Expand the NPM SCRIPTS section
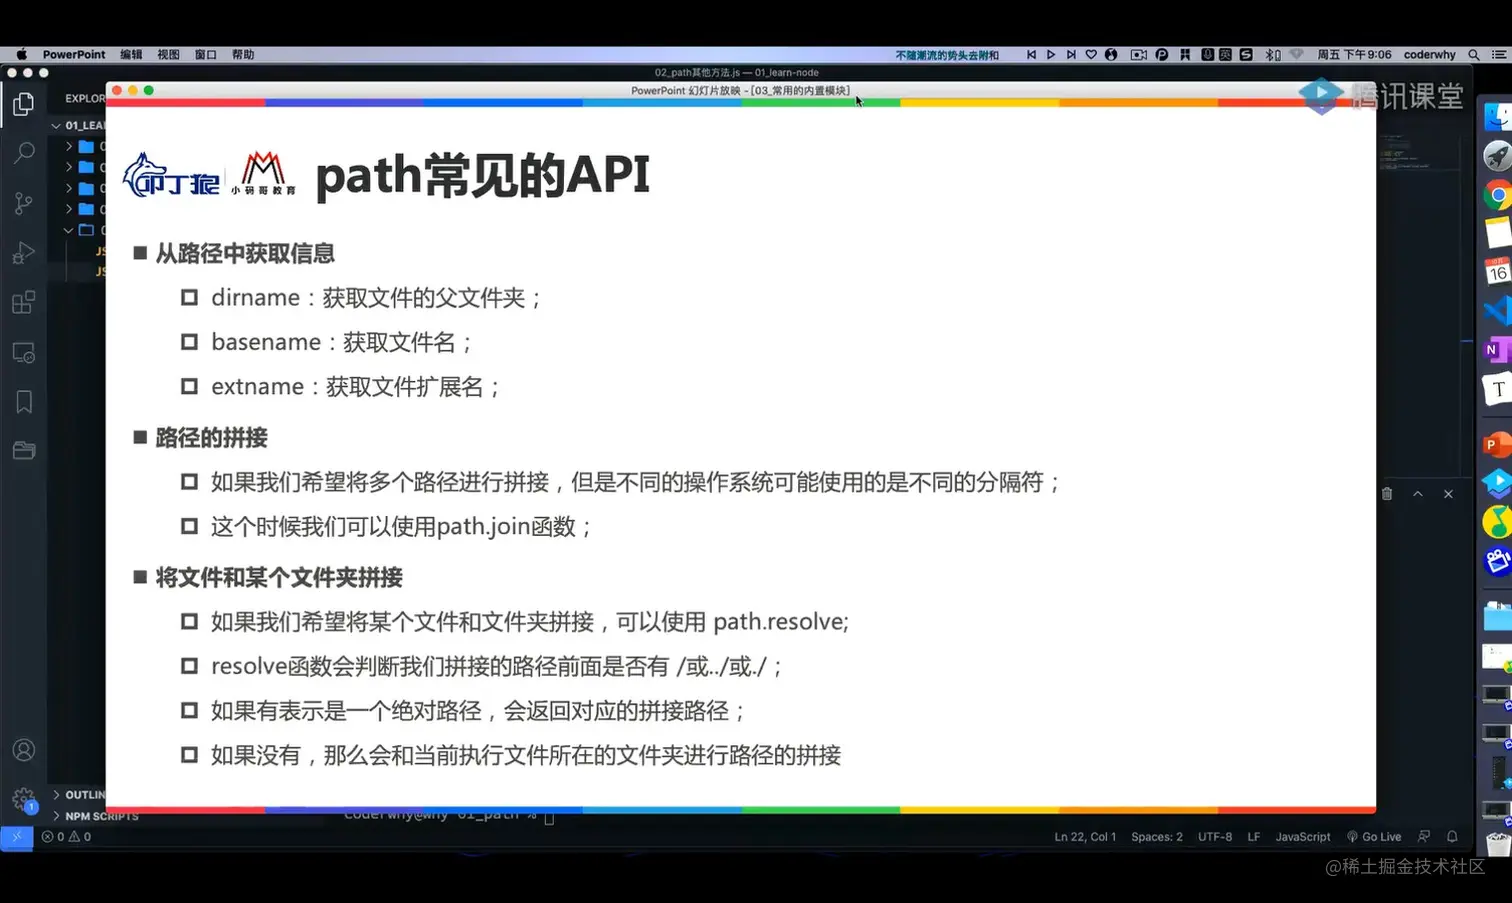This screenshot has height=903, width=1512. click(x=94, y=816)
